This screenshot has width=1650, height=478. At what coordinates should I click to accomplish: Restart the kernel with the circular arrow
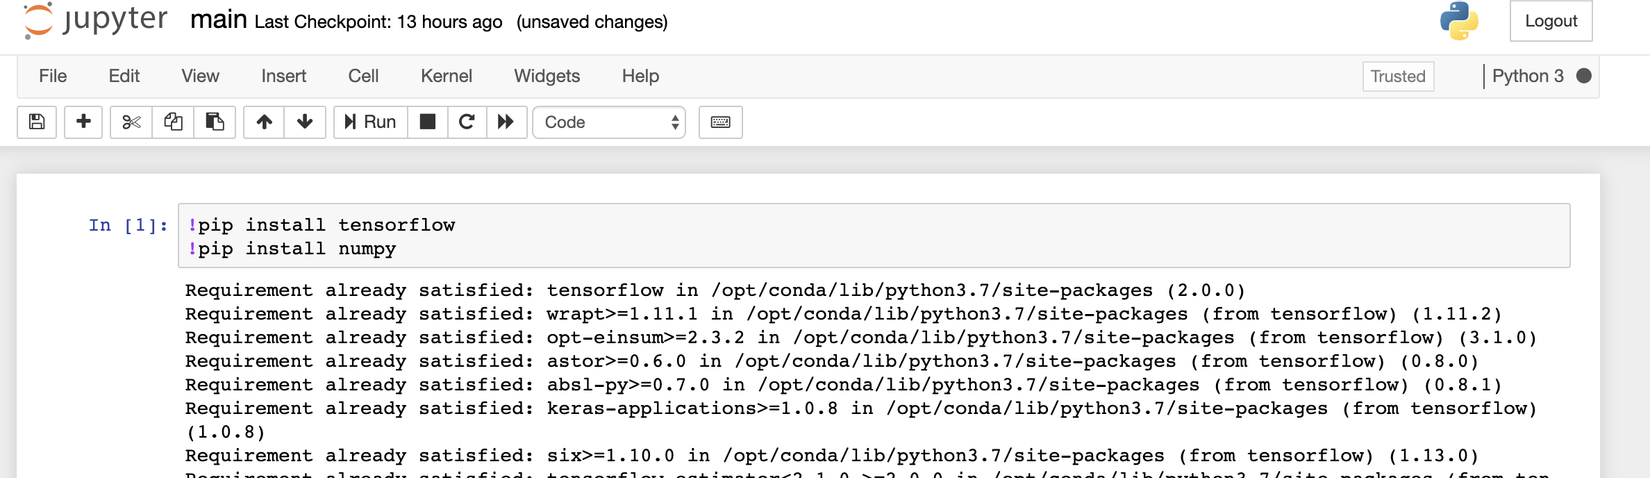click(466, 122)
